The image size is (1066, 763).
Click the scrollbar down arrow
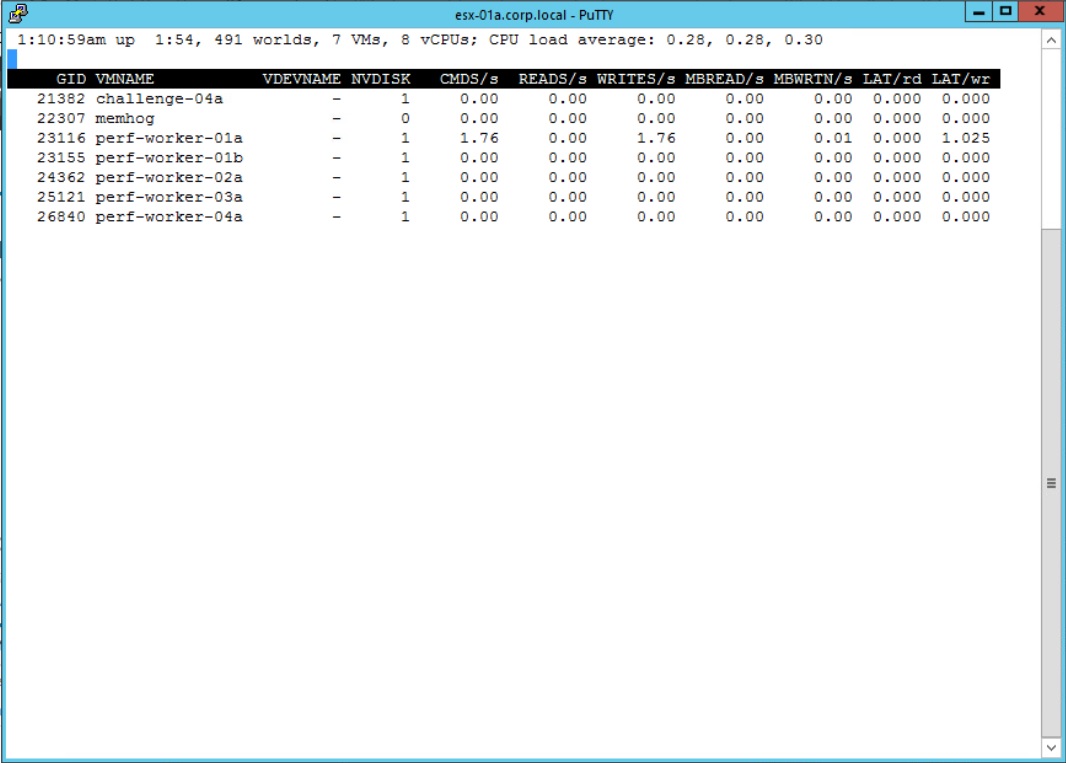(x=1051, y=747)
